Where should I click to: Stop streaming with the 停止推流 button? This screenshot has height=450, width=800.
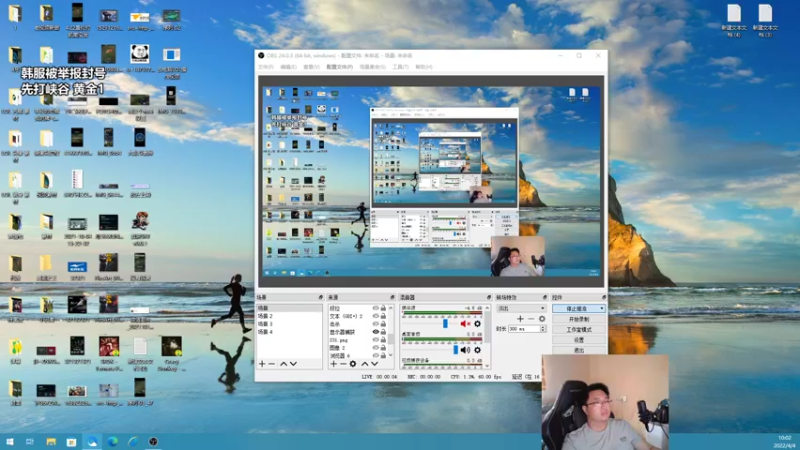click(579, 309)
